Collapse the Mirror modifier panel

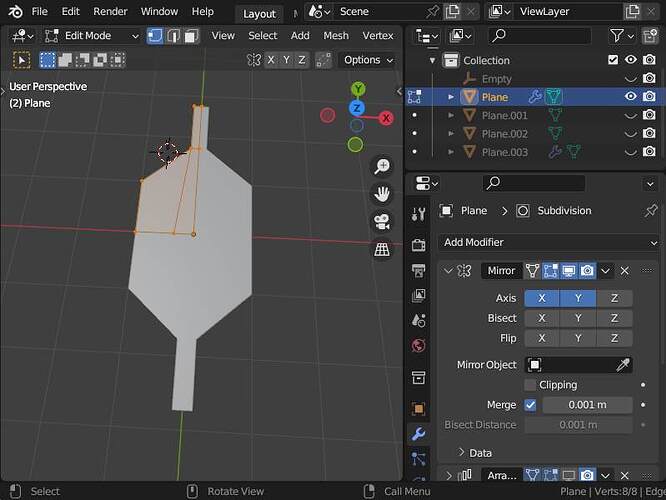tap(447, 271)
